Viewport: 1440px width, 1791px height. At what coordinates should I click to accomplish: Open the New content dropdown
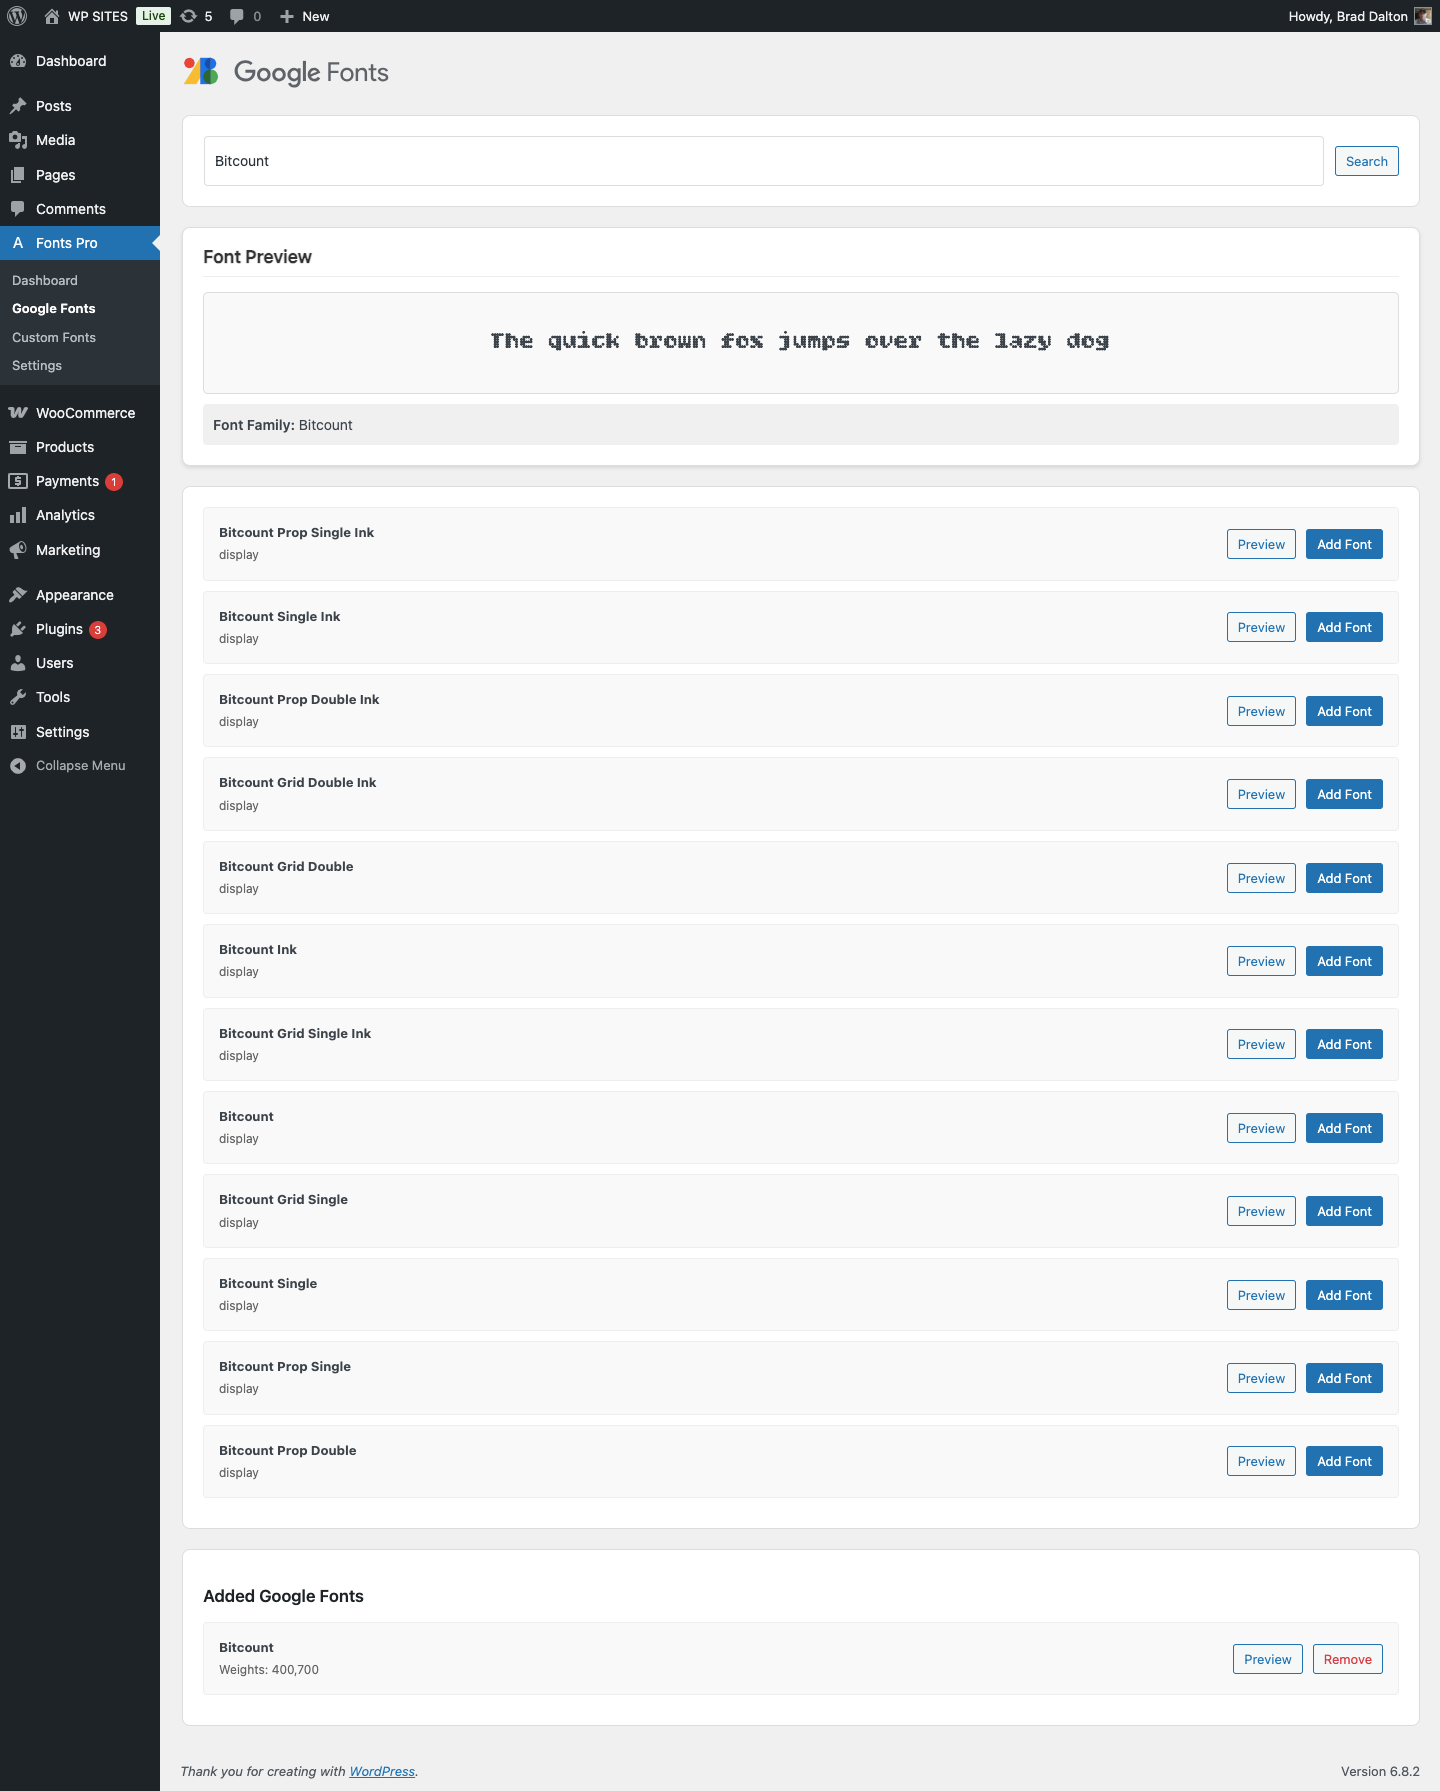305,16
